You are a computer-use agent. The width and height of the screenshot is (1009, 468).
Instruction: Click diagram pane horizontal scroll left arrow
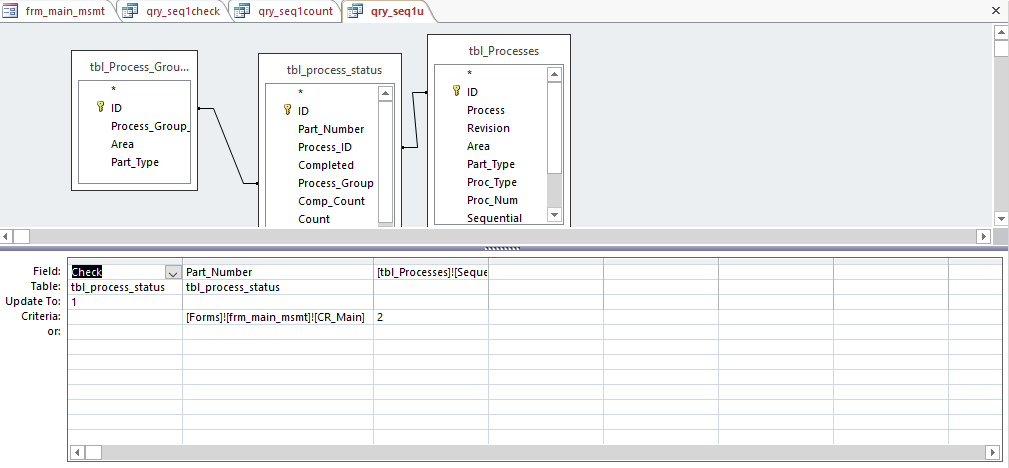click(5, 236)
